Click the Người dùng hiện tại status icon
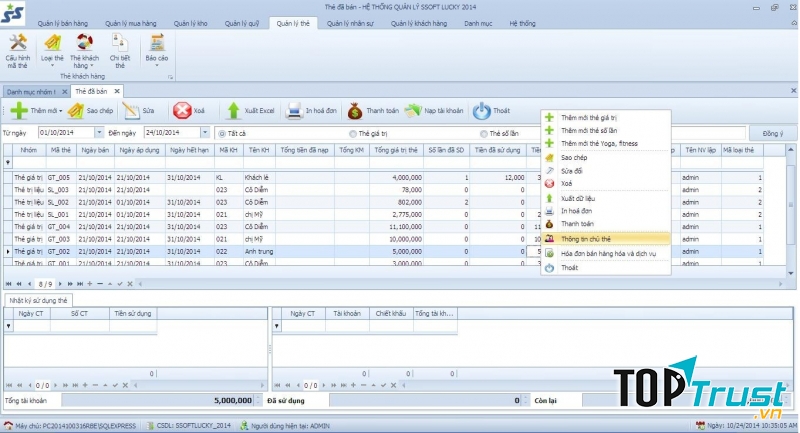800x433 pixels. pyautogui.click(x=244, y=425)
